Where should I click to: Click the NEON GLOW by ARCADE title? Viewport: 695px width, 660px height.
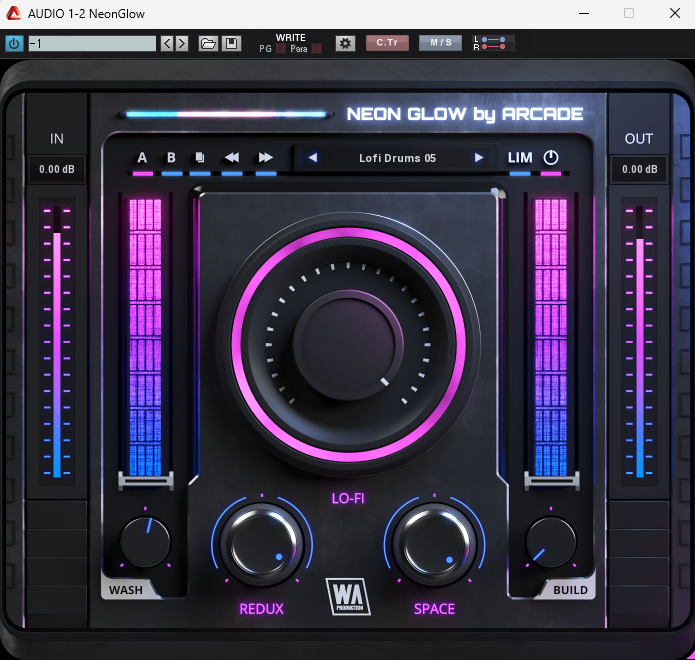coord(465,114)
